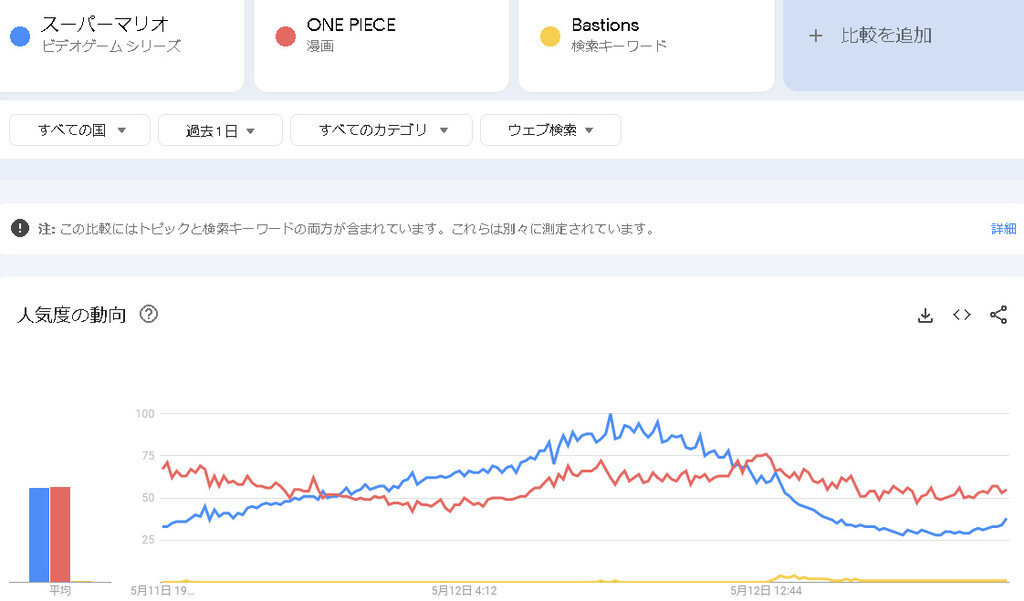Open the すべてのカテゴリ category dropdown
The width and height of the screenshot is (1024, 601).
pyautogui.click(x=381, y=130)
